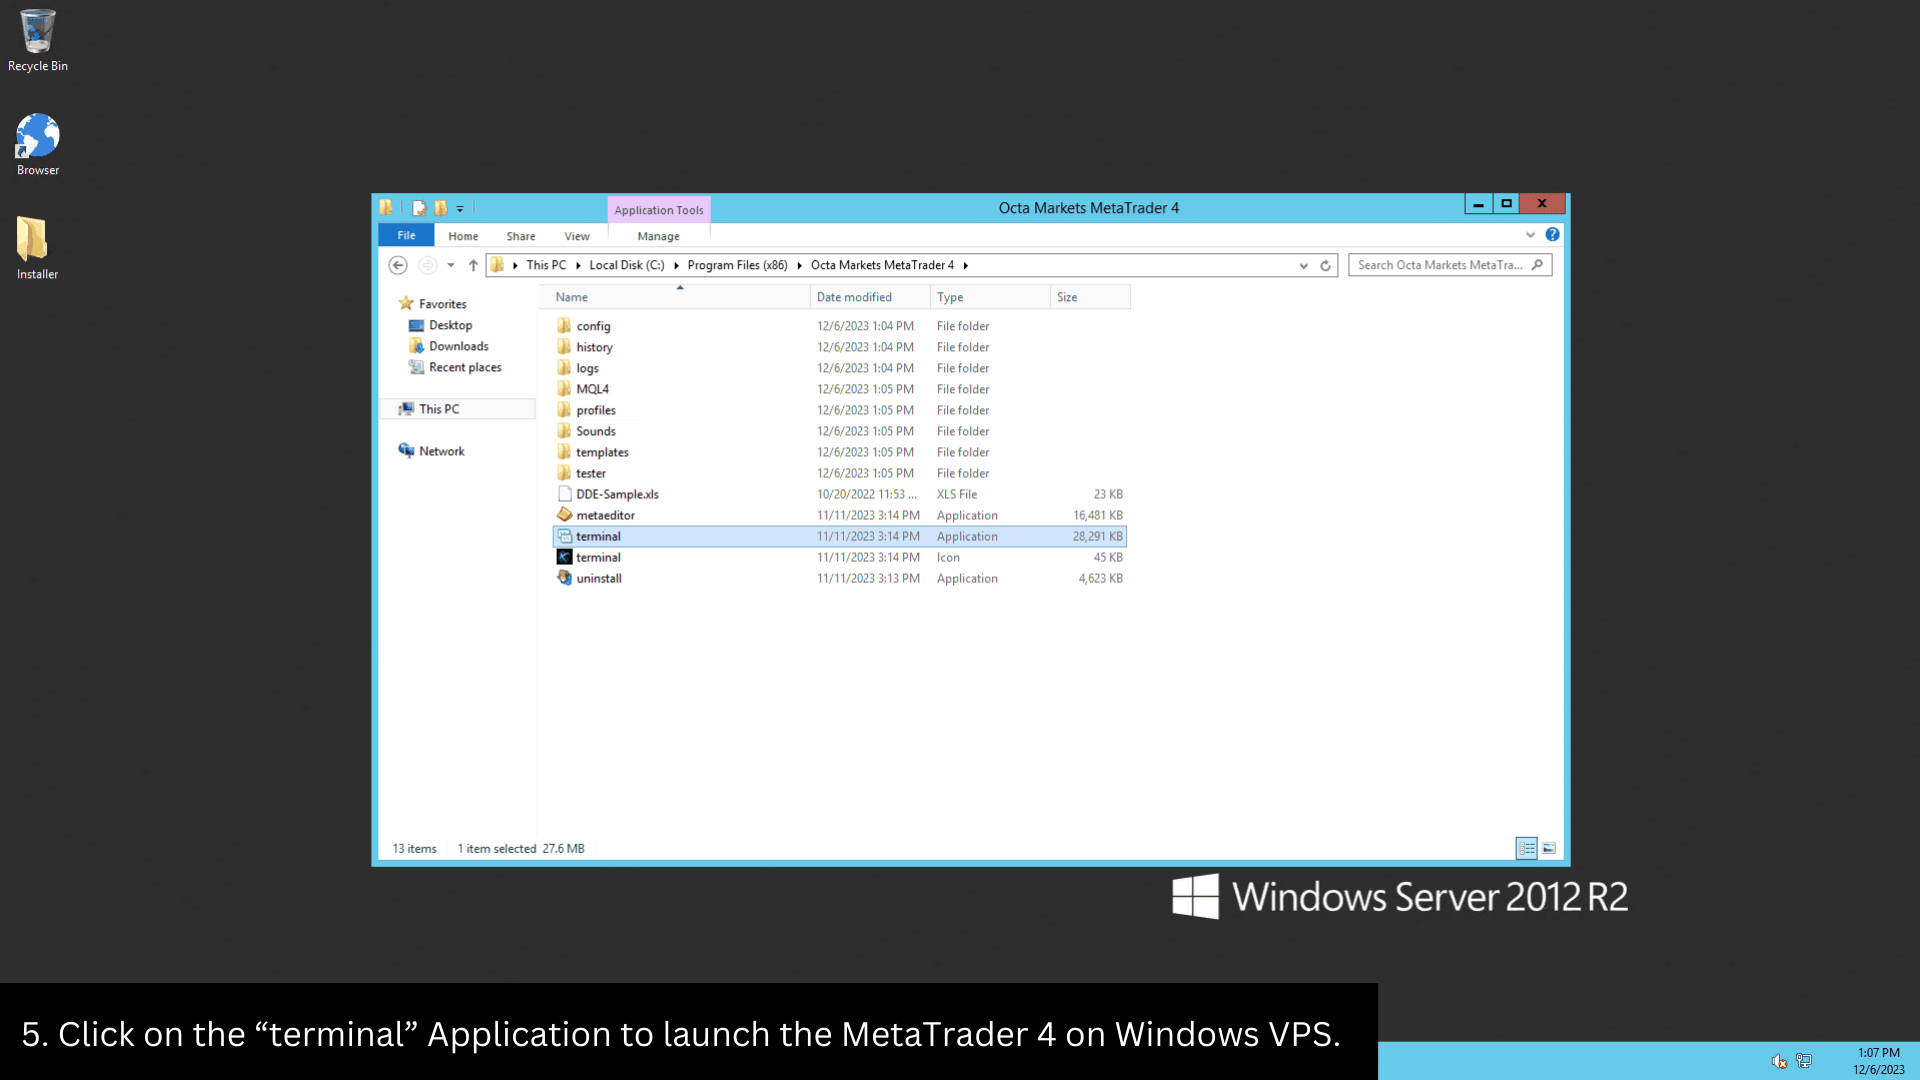The image size is (1920, 1080).
Task: Click the Search Octa Markets MetaTrader field
Action: point(1438,266)
